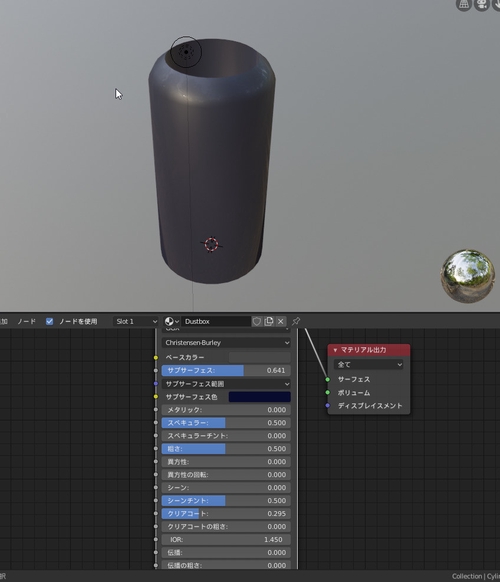
Task: Click the 異方性 0.000 slider
Action: tap(226, 462)
